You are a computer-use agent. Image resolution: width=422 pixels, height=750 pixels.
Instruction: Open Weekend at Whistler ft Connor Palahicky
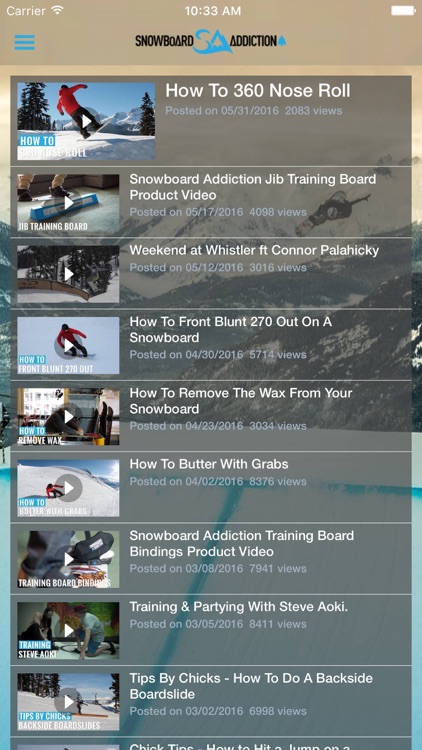254,250
